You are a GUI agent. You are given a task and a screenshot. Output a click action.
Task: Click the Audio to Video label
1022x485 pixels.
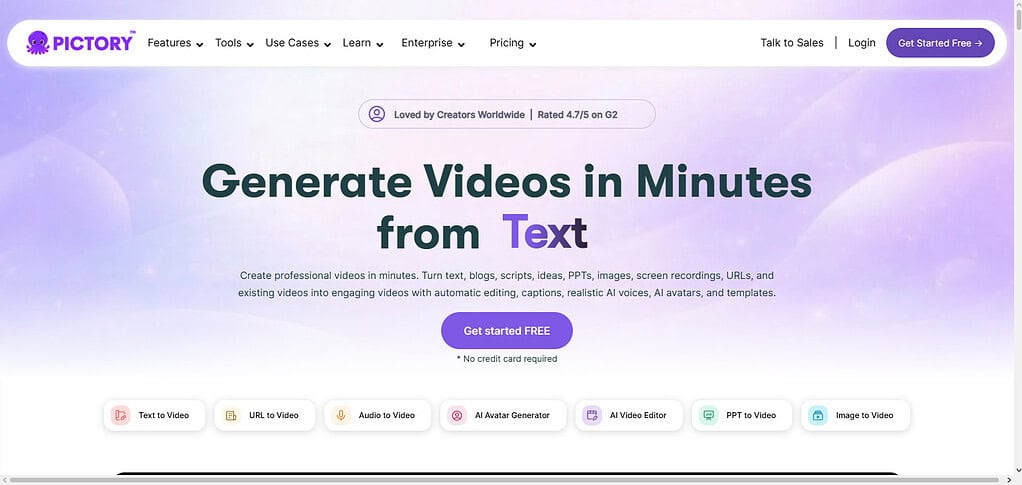(387, 415)
